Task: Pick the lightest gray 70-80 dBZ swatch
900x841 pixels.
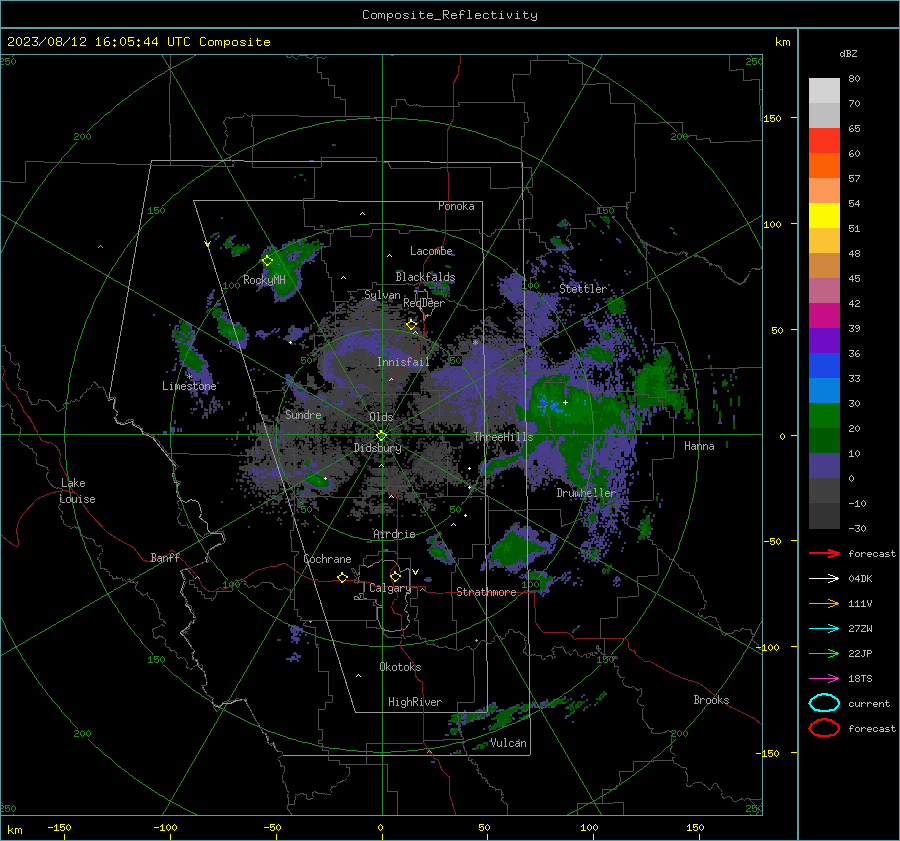Action: (824, 91)
